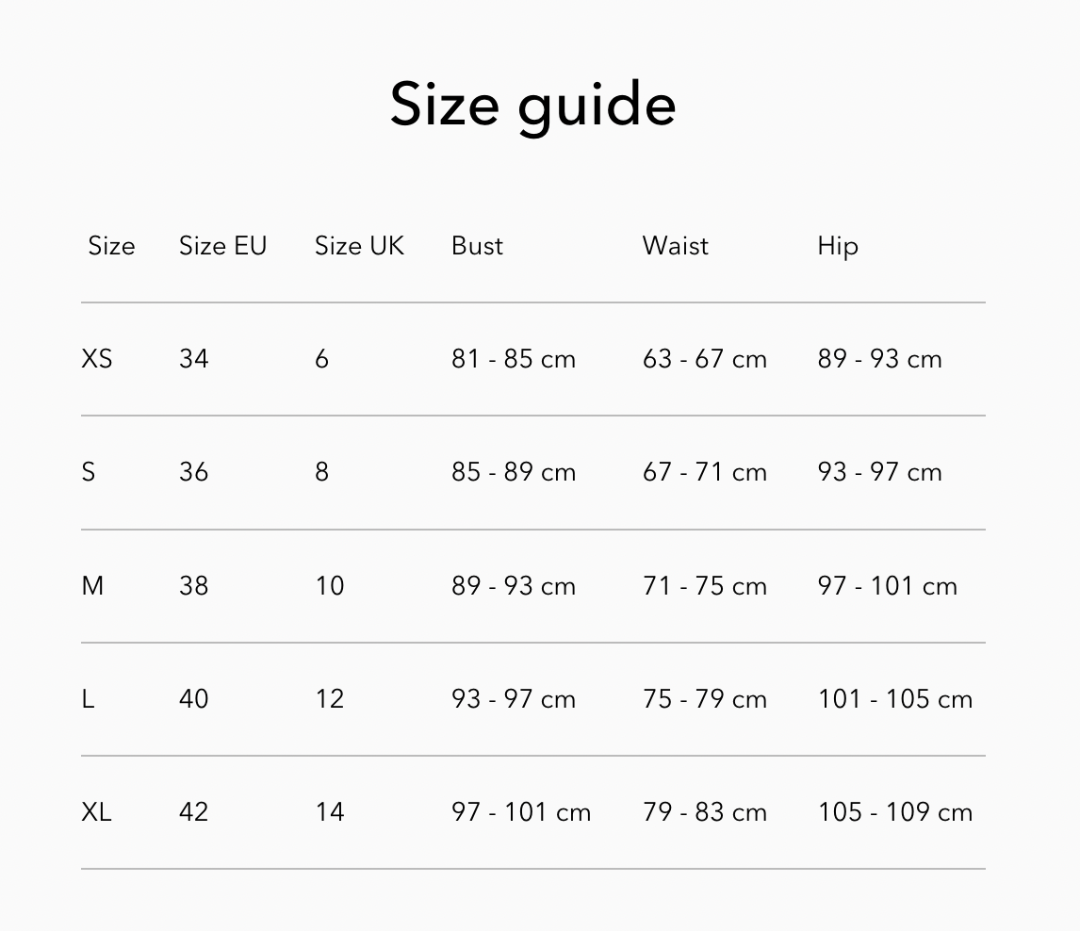
Task: Select the M size row label
Action: 92,586
